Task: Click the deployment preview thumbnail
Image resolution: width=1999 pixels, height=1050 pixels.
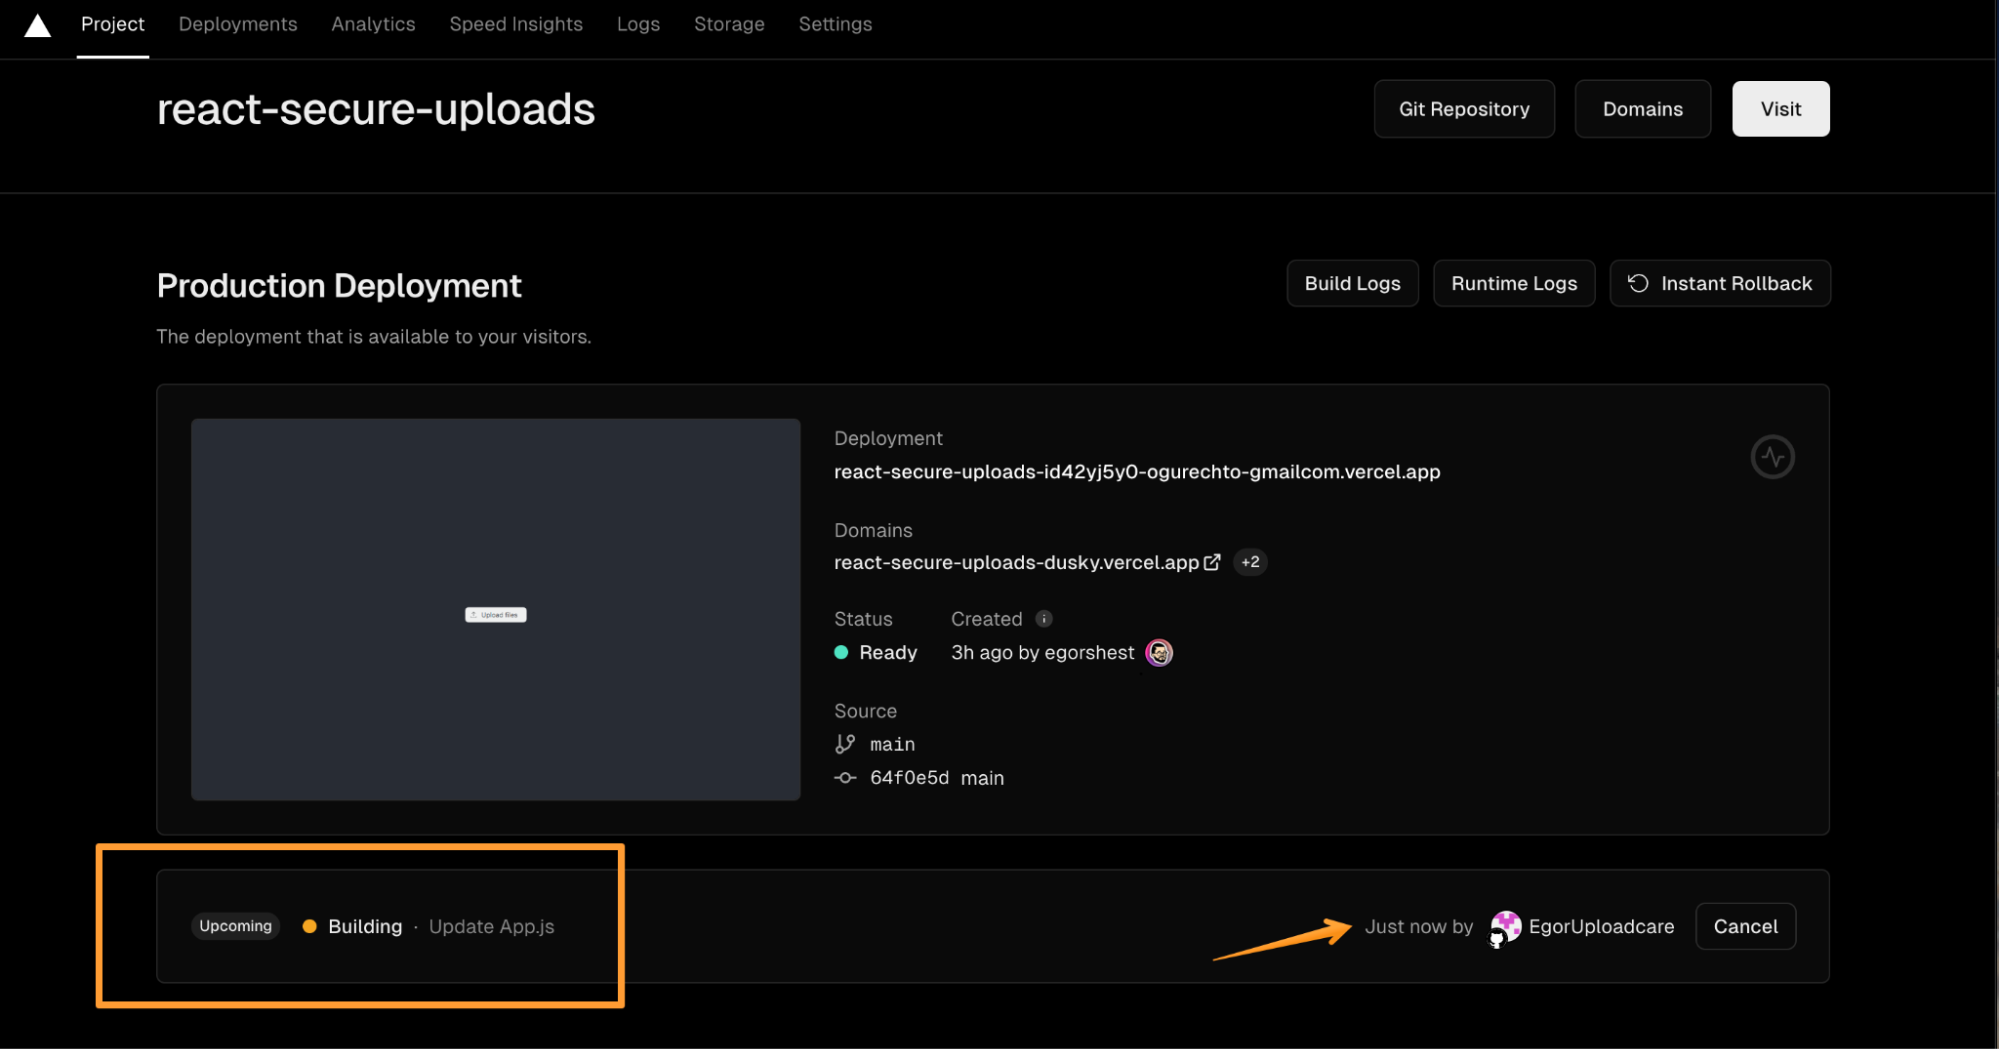Action: 496,610
